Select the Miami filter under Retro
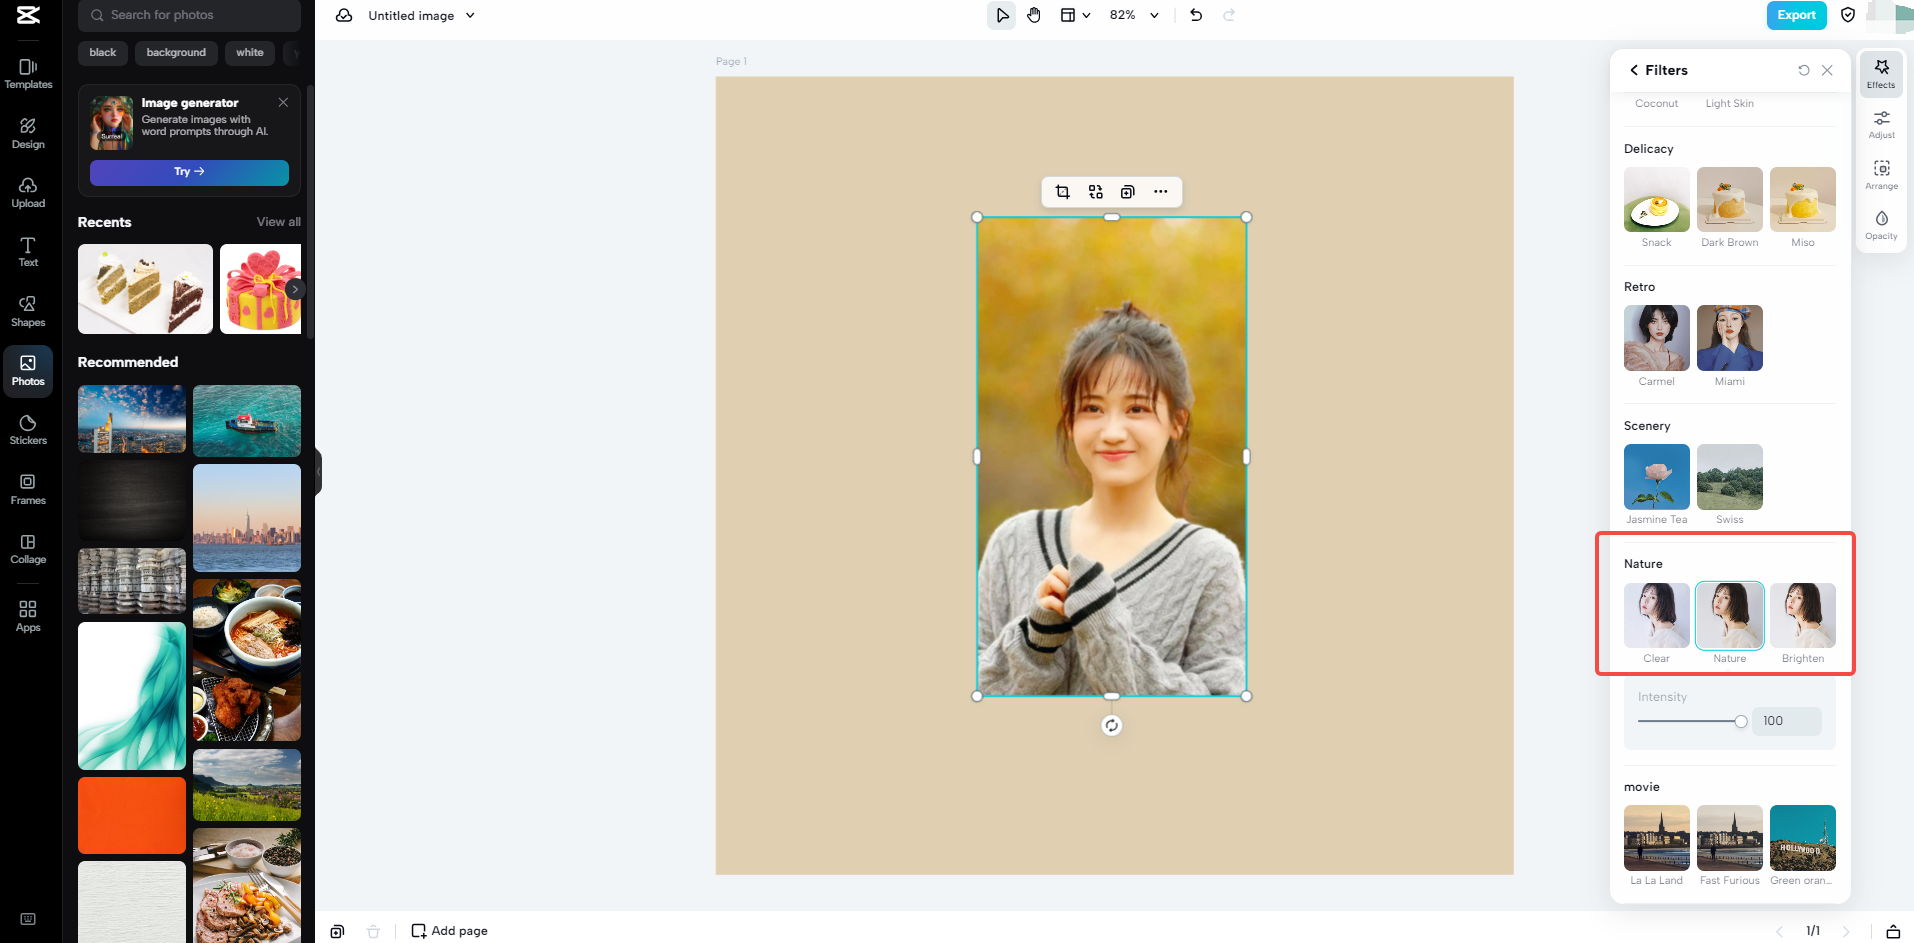The width and height of the screenshot is (1914, 943). click(1729, 338)
